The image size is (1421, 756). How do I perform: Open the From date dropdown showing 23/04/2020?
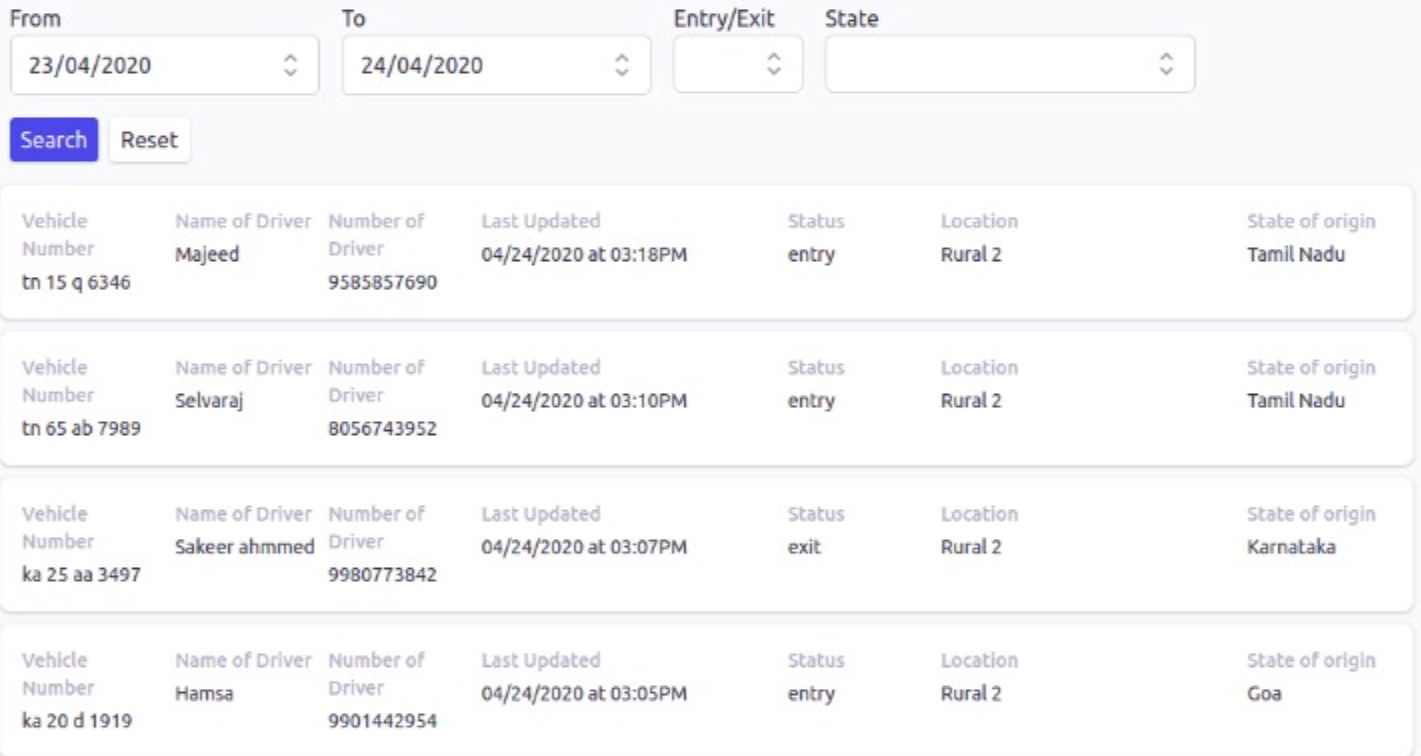(164, 66)
